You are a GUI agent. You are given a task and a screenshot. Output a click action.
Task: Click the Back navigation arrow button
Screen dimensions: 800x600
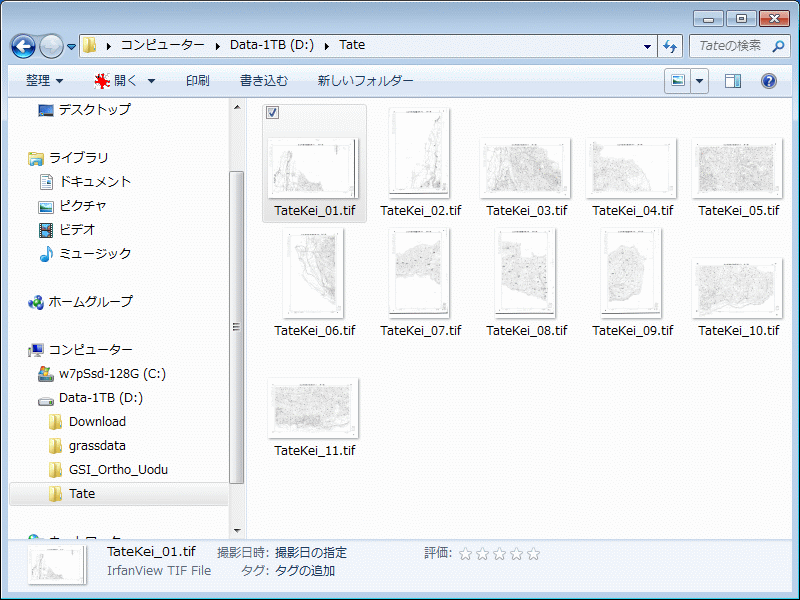[x=24, y=46]
